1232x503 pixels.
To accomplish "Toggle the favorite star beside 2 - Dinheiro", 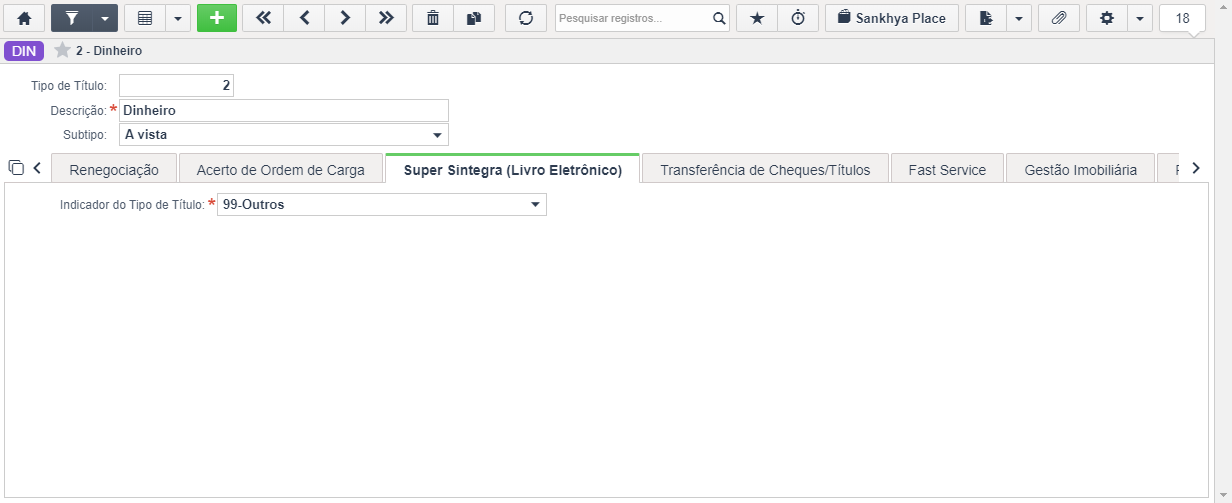I will pos(62,50).
